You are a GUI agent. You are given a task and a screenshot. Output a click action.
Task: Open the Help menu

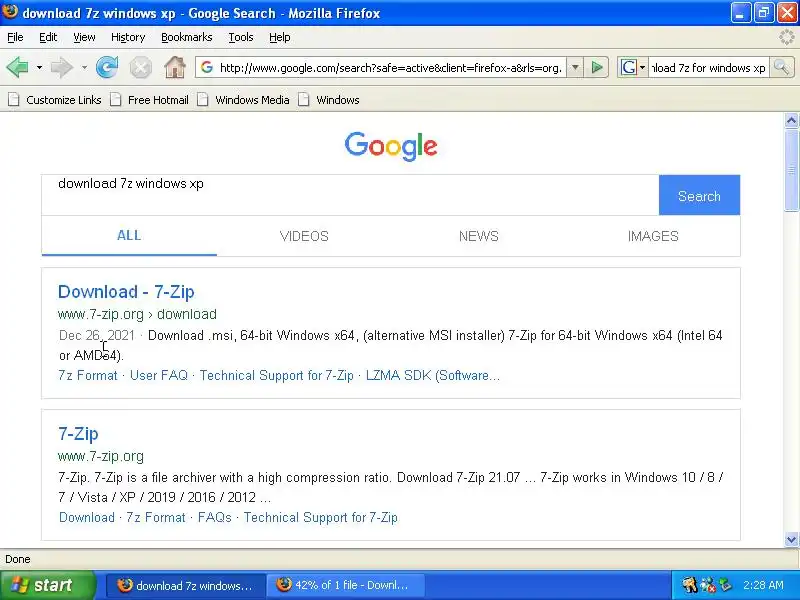point(280,37)
